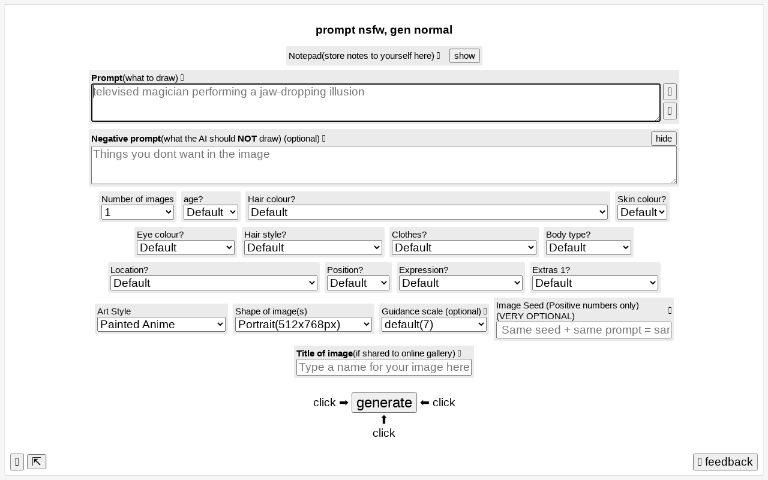Viewport: 768px width, 480px height.
Task: Click the lower small button beside the prompt box
Action: [x=670, y=111]
